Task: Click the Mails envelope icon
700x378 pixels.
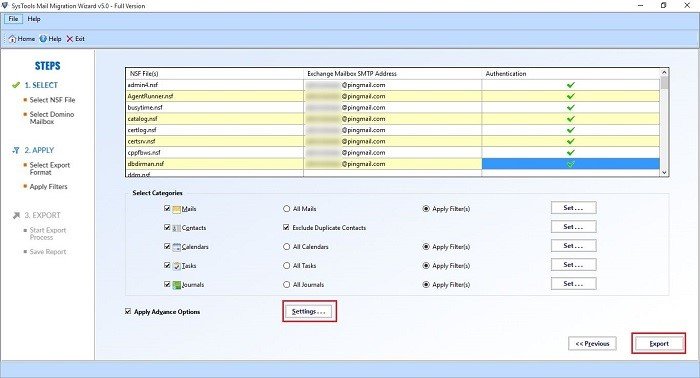Action: 177,209
